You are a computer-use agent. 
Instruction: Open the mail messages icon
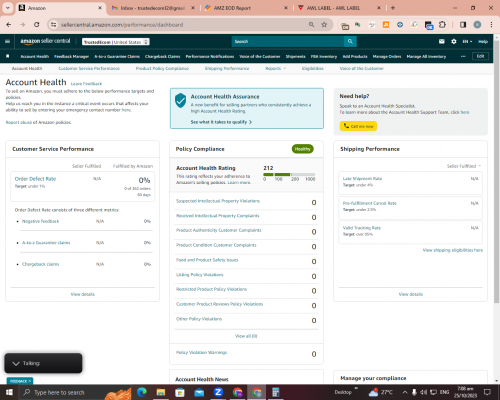click(x=442, y=41)
